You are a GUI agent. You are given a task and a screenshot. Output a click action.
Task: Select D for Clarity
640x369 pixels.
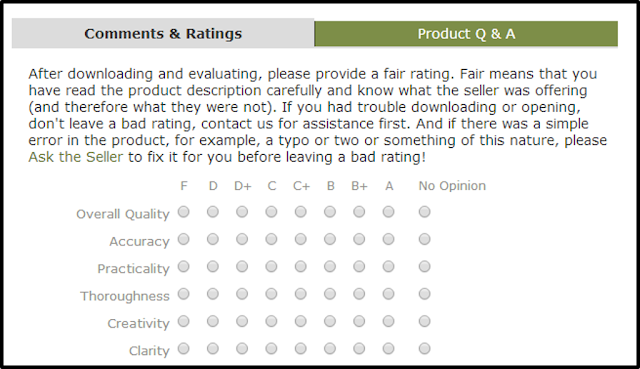(213, 349)
